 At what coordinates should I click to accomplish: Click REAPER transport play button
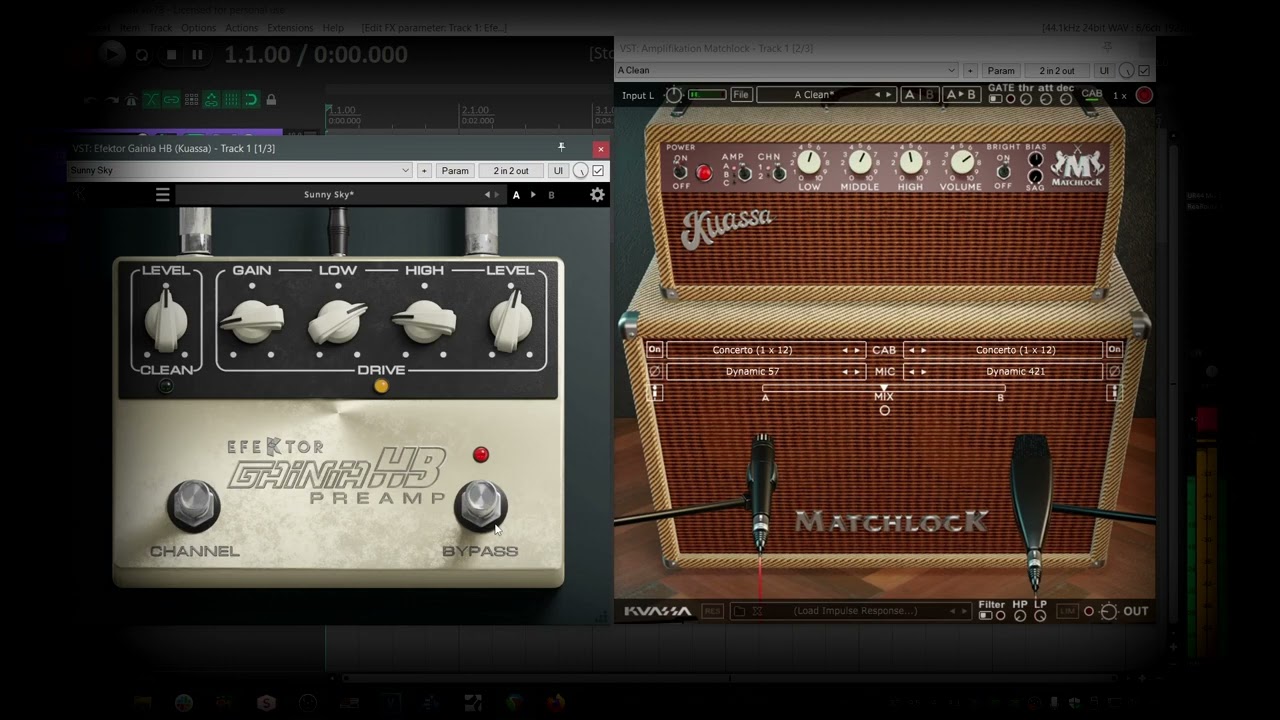pyautogui.click(x=111, y=54)
